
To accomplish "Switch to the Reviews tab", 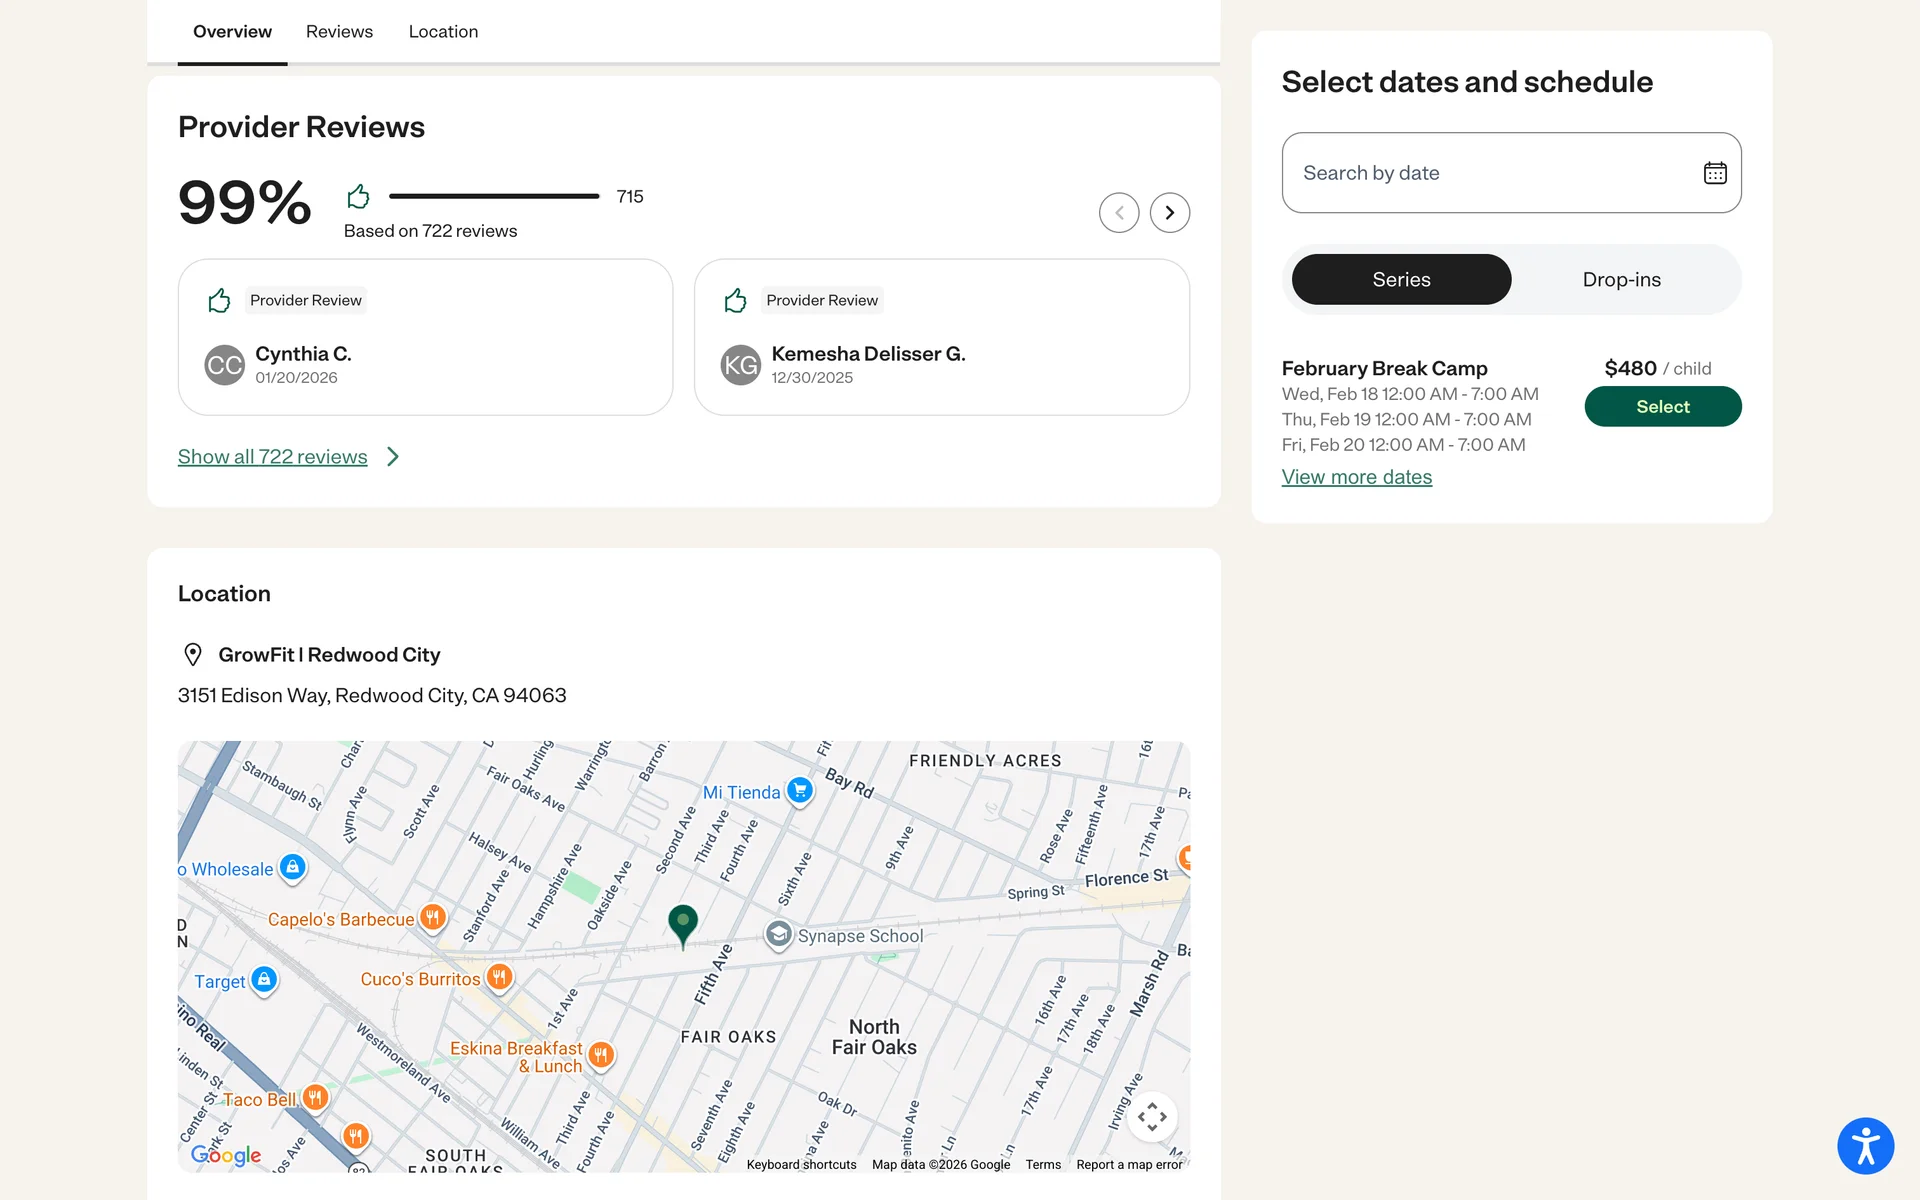I will tap(339, 32).
